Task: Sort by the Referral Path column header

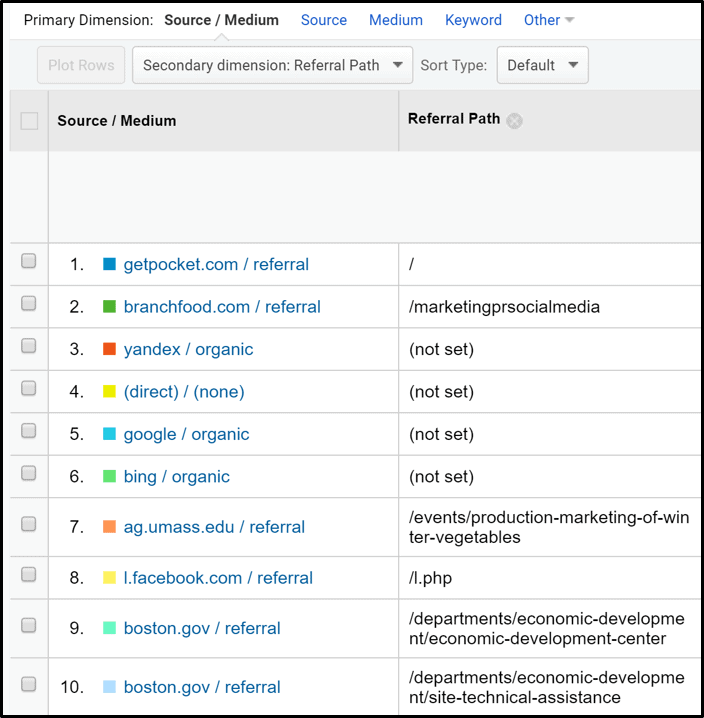Action: click(454, 119)
